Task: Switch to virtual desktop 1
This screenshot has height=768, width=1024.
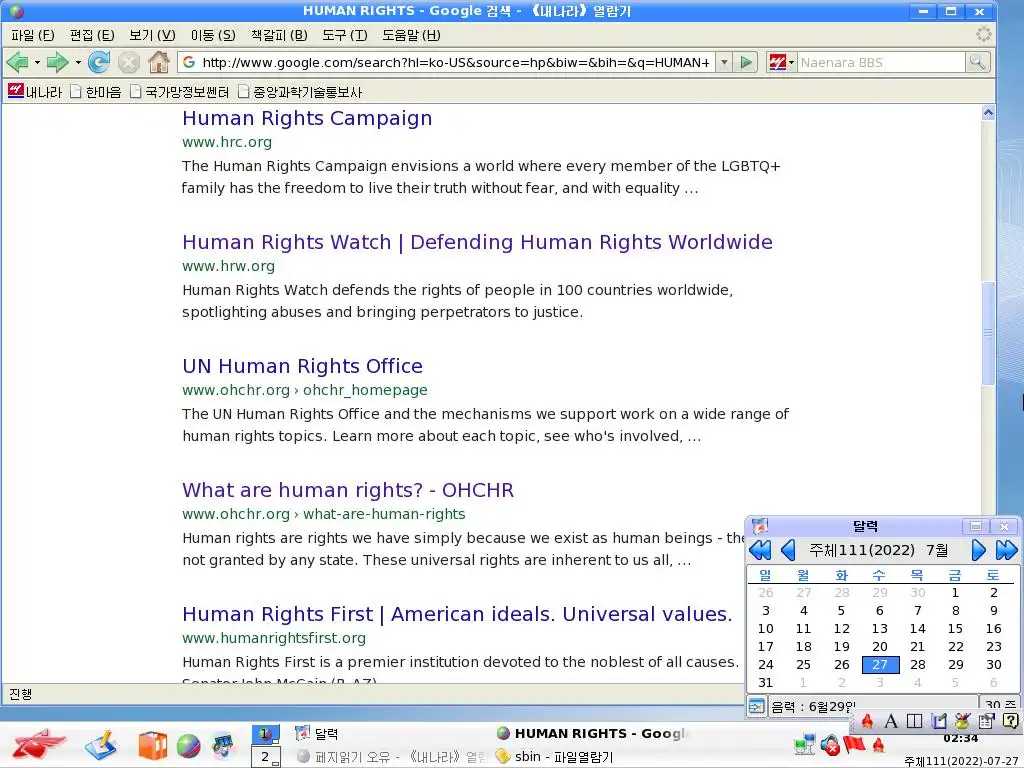Action: click(266, 734)
